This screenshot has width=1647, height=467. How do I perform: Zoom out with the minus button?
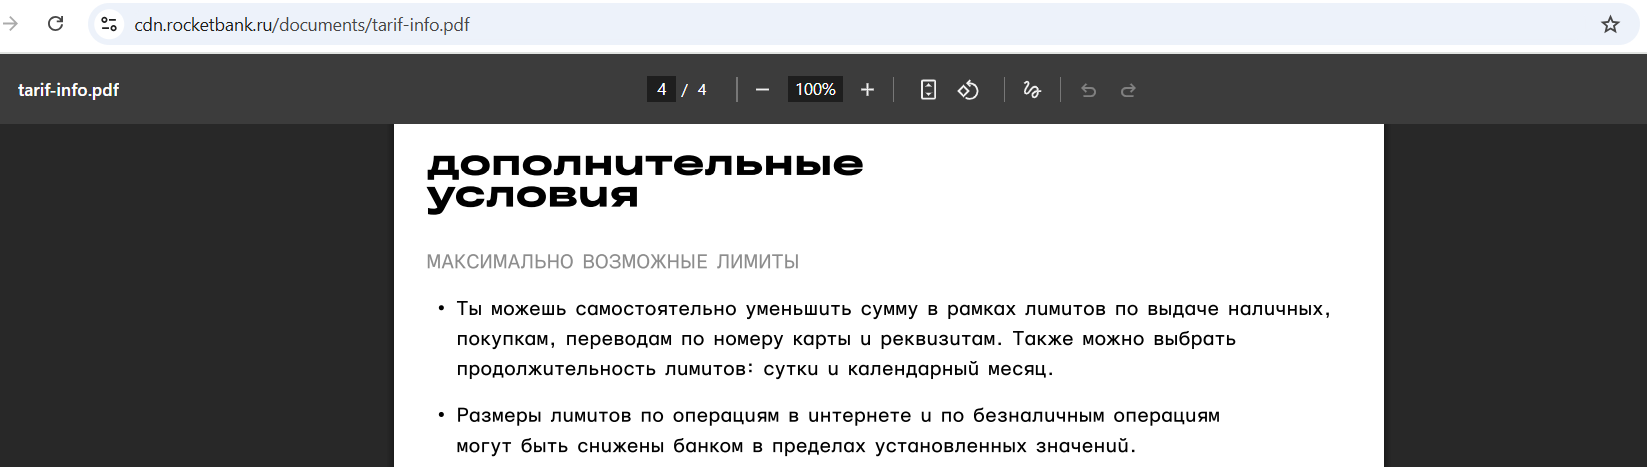pos(763,90)
